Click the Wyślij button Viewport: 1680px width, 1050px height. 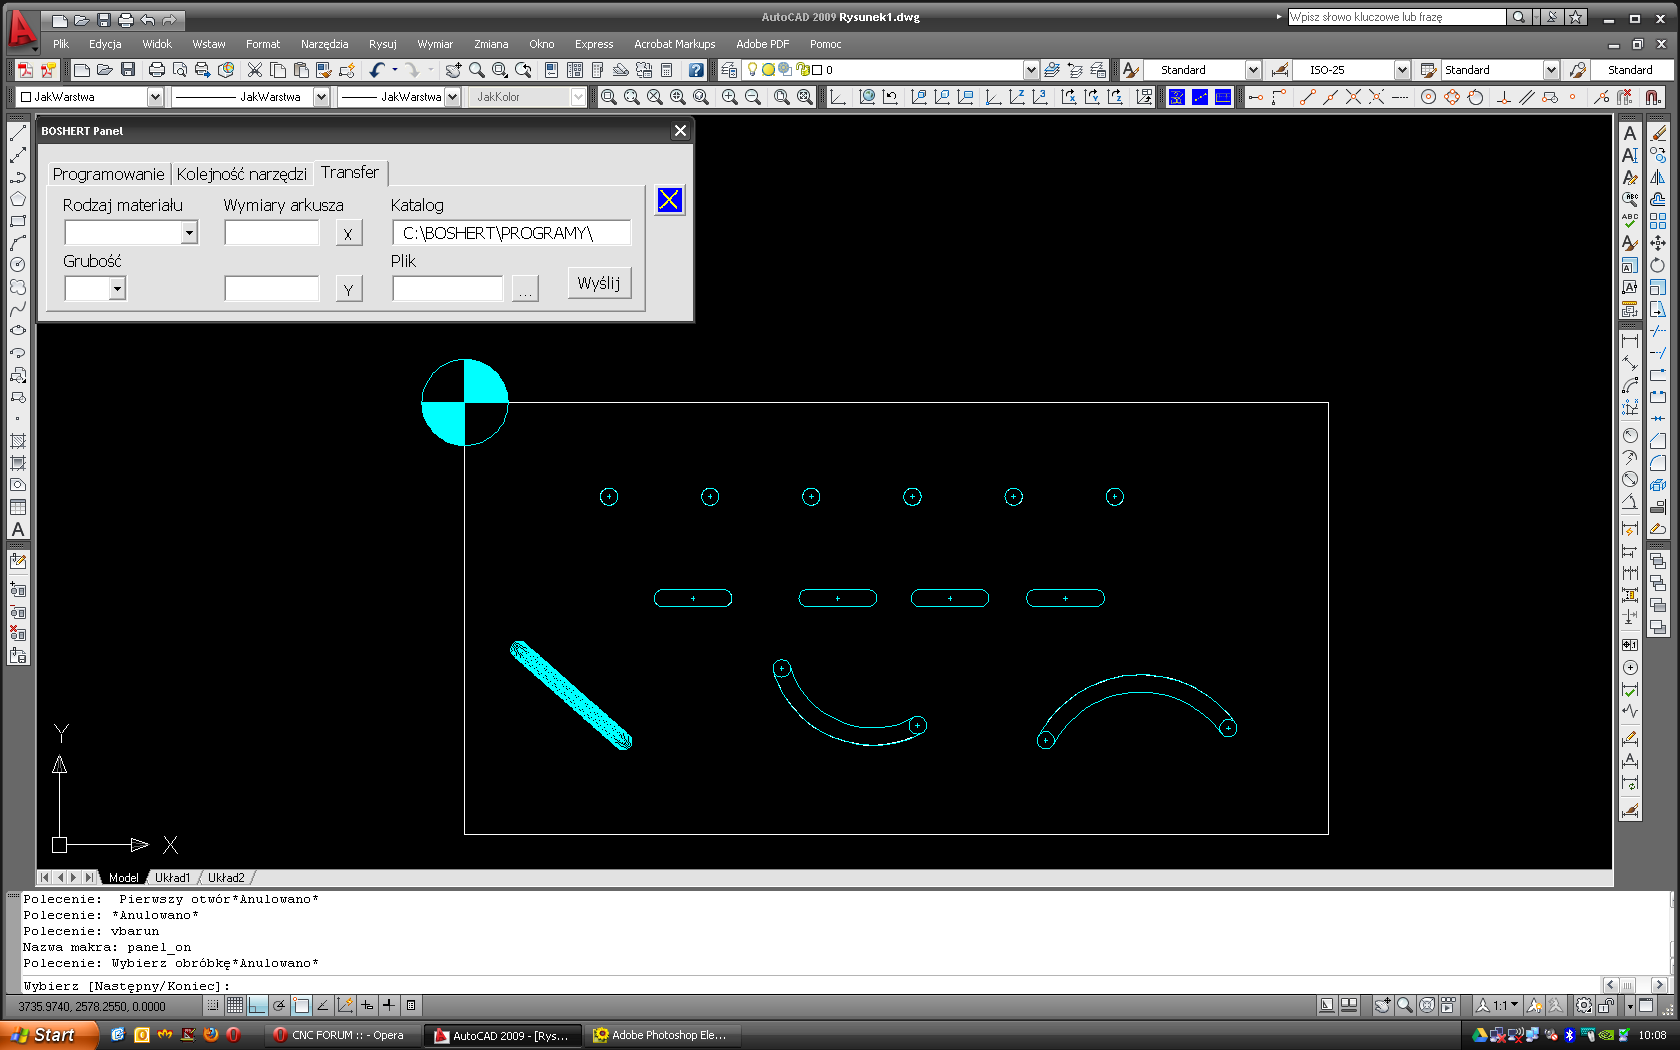(x=599, y=283)
